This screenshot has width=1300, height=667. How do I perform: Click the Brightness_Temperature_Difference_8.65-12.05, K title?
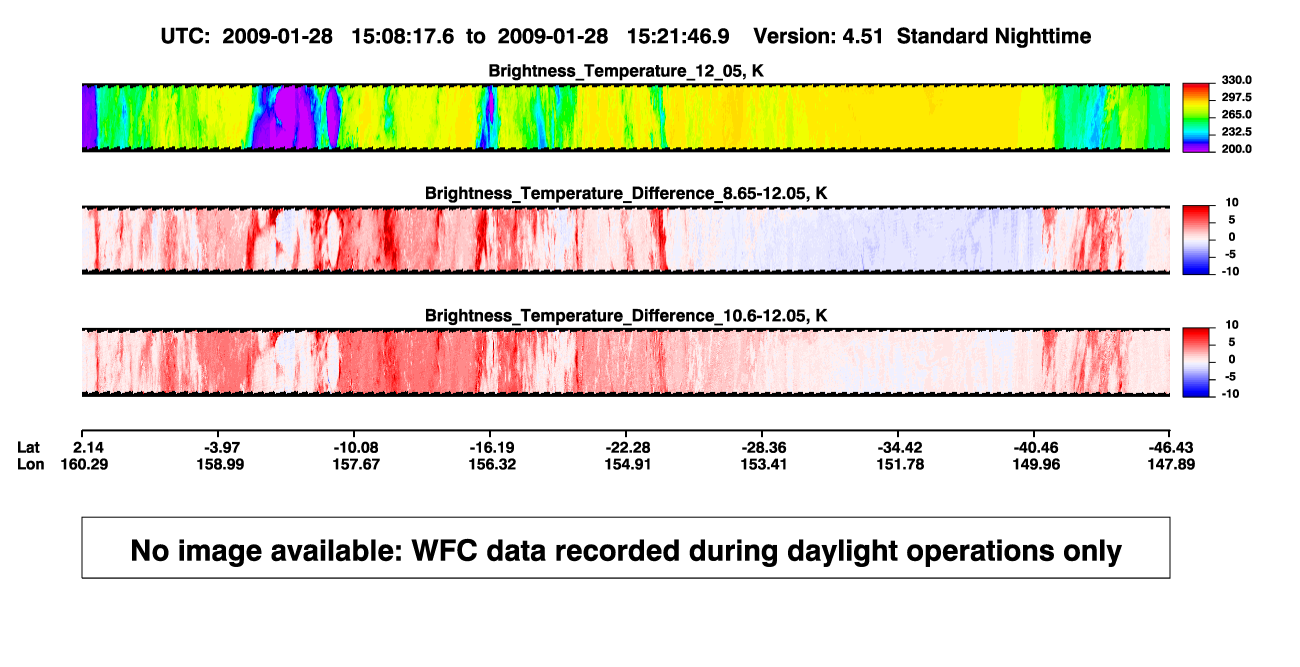(625, 192)
